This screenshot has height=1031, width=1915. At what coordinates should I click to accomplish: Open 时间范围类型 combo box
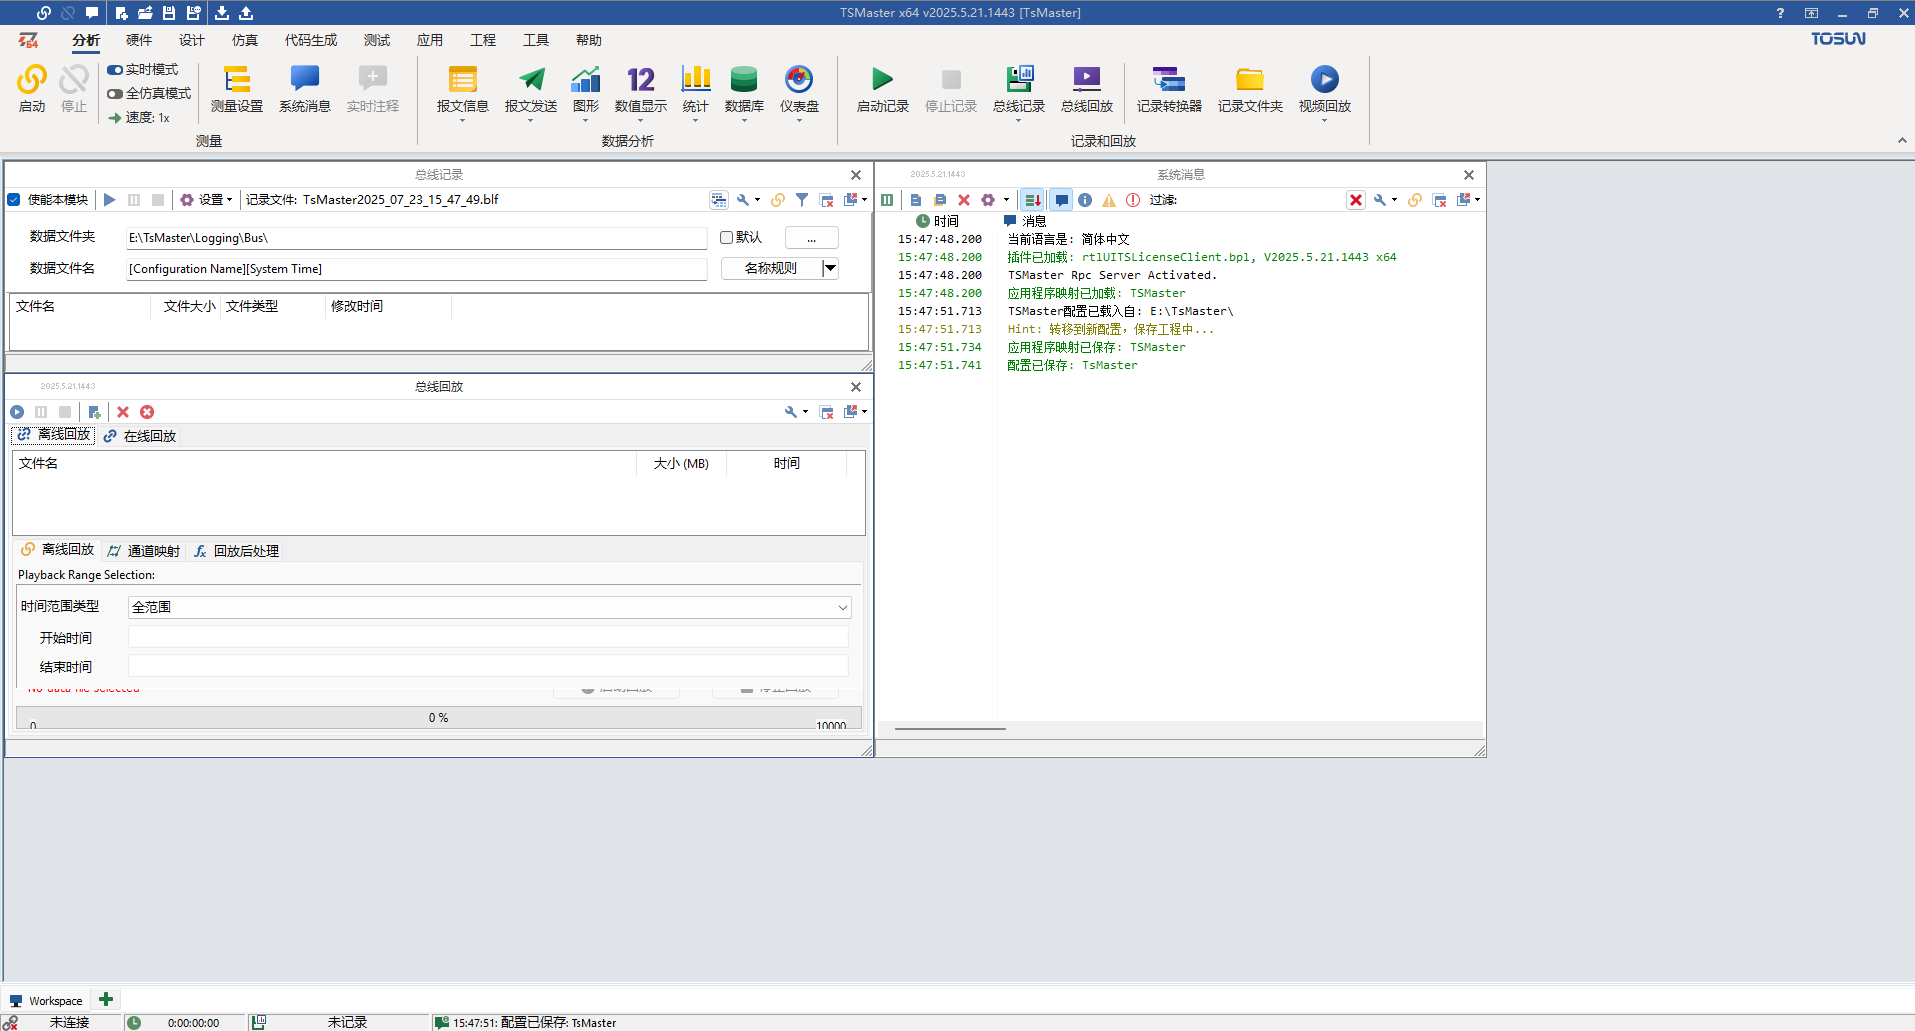[x=490, y=607]
